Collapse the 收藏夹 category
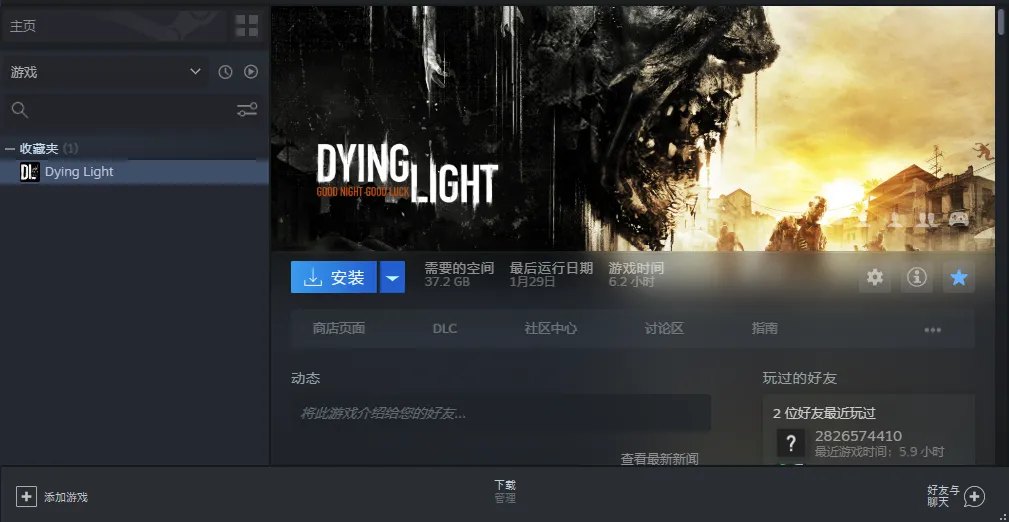The image size is (1009, 522). coord(10,149)
